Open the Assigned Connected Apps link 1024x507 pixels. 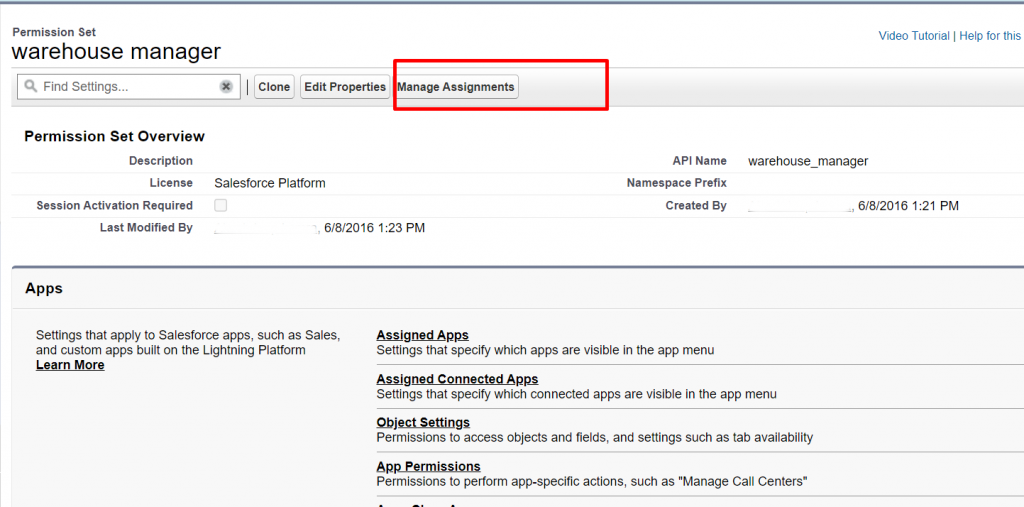coord(457,379)
